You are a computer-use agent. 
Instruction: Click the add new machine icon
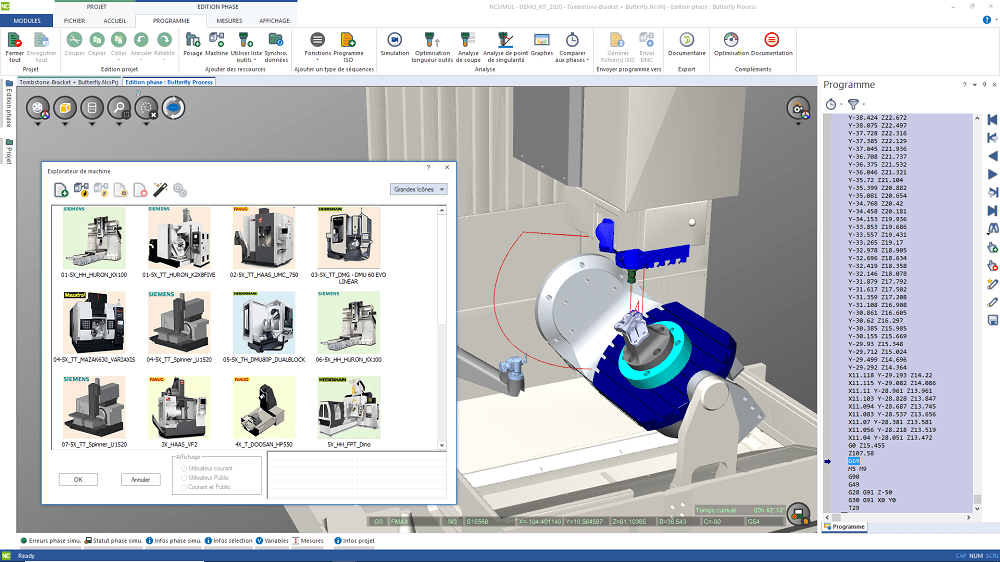tap(61, 189)
